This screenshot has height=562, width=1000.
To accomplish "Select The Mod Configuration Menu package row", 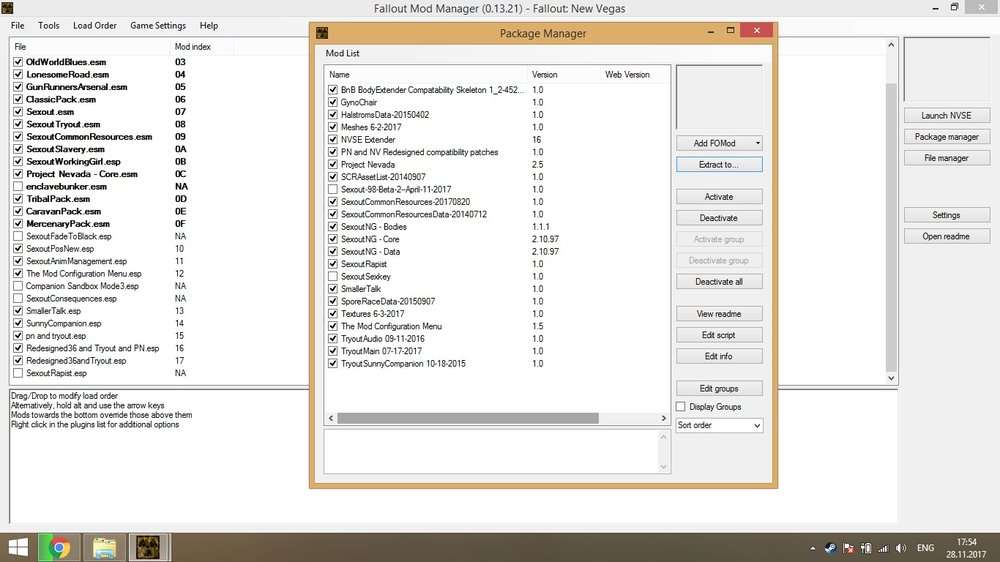I will pyautogui.click(x=497, y=326).
